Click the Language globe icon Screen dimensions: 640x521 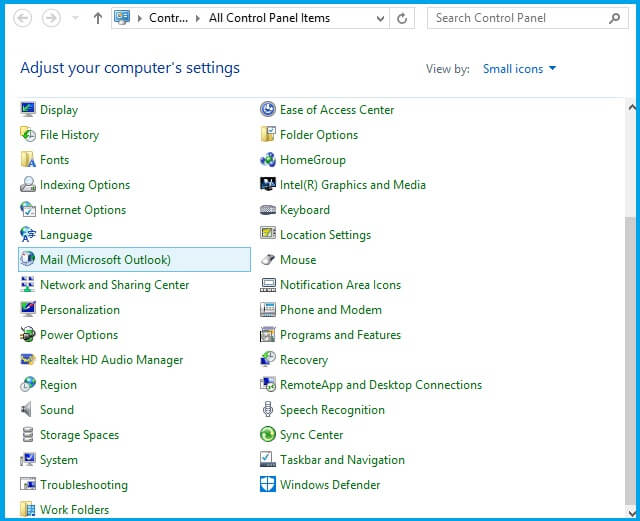pyautogui.click(x=28, y=234)
